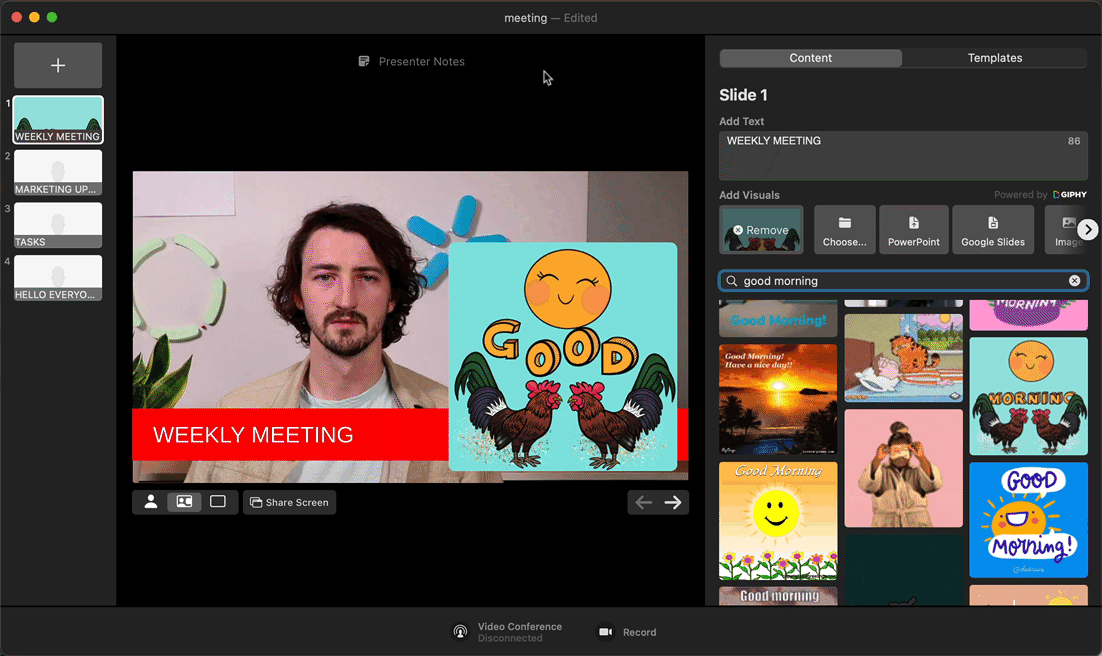Viewport: 1102px width, 656px height.
Task: Clear the good morning search text
Action: (x=1074, y=281)
